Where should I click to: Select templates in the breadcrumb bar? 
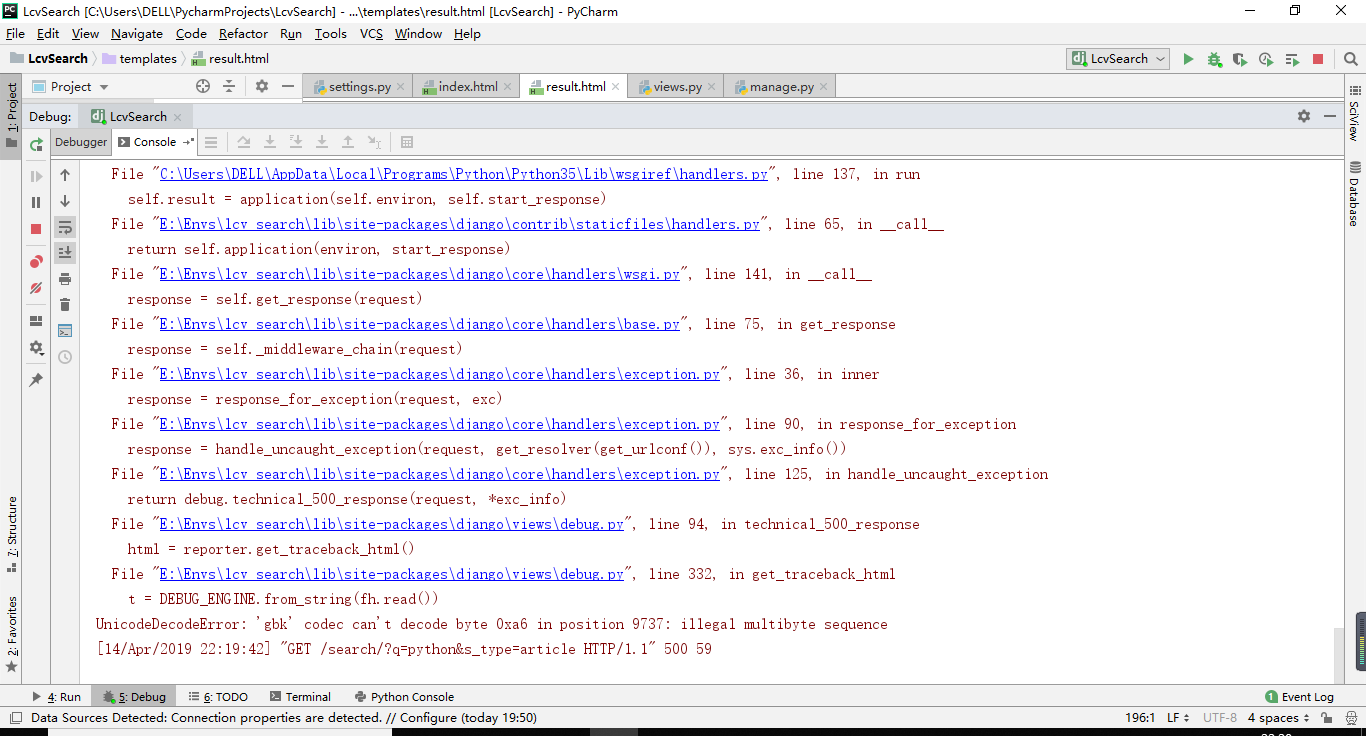point(139,59)
